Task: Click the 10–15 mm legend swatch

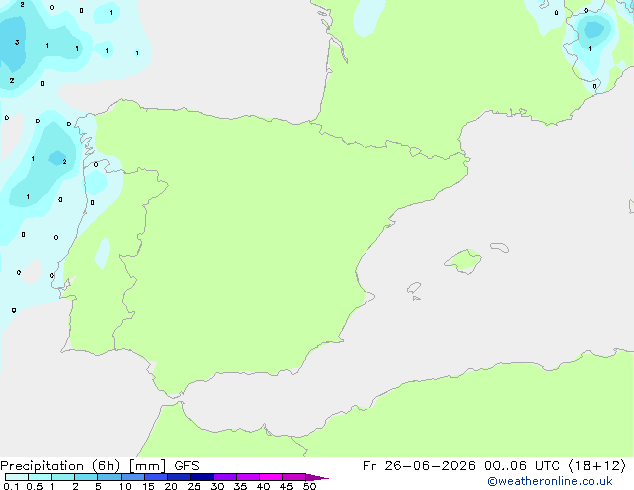Action: click(x=133, y=477)
